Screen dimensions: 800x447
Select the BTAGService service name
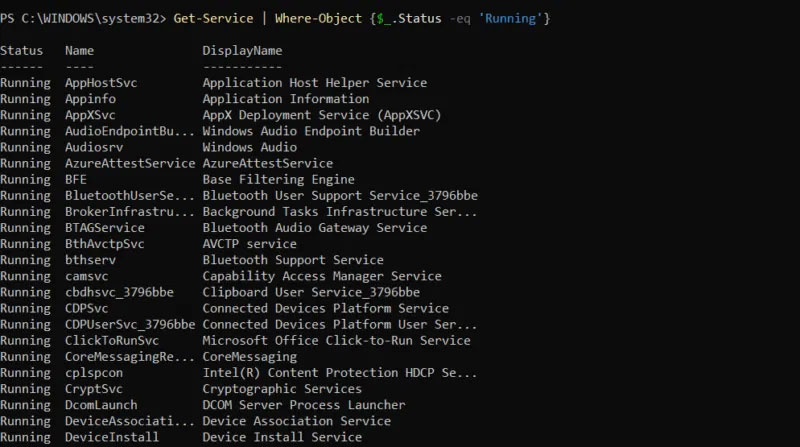(105, 228)
